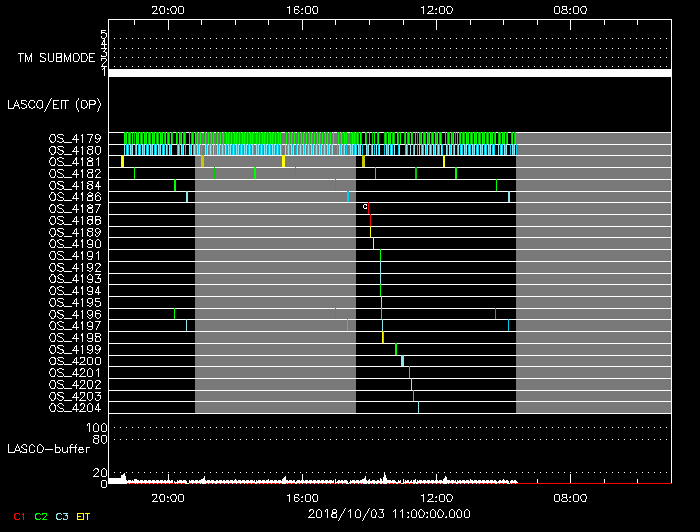This screenshot has height=532, width=700.
Task: Click the EIT legend entry
Action: point(84,516)
